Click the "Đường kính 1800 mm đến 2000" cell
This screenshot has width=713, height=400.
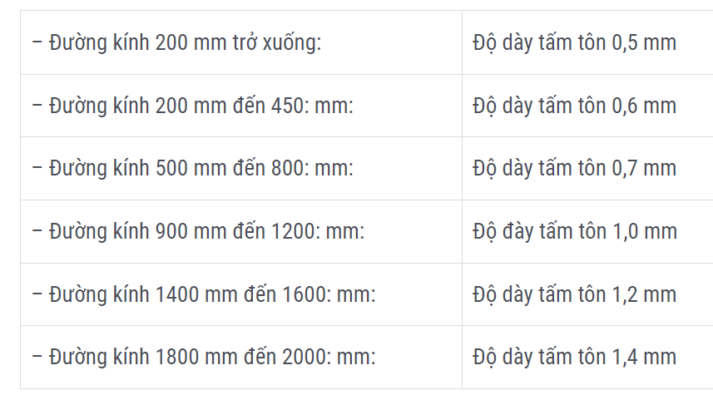pyautogui.click(x=203, y=357)
